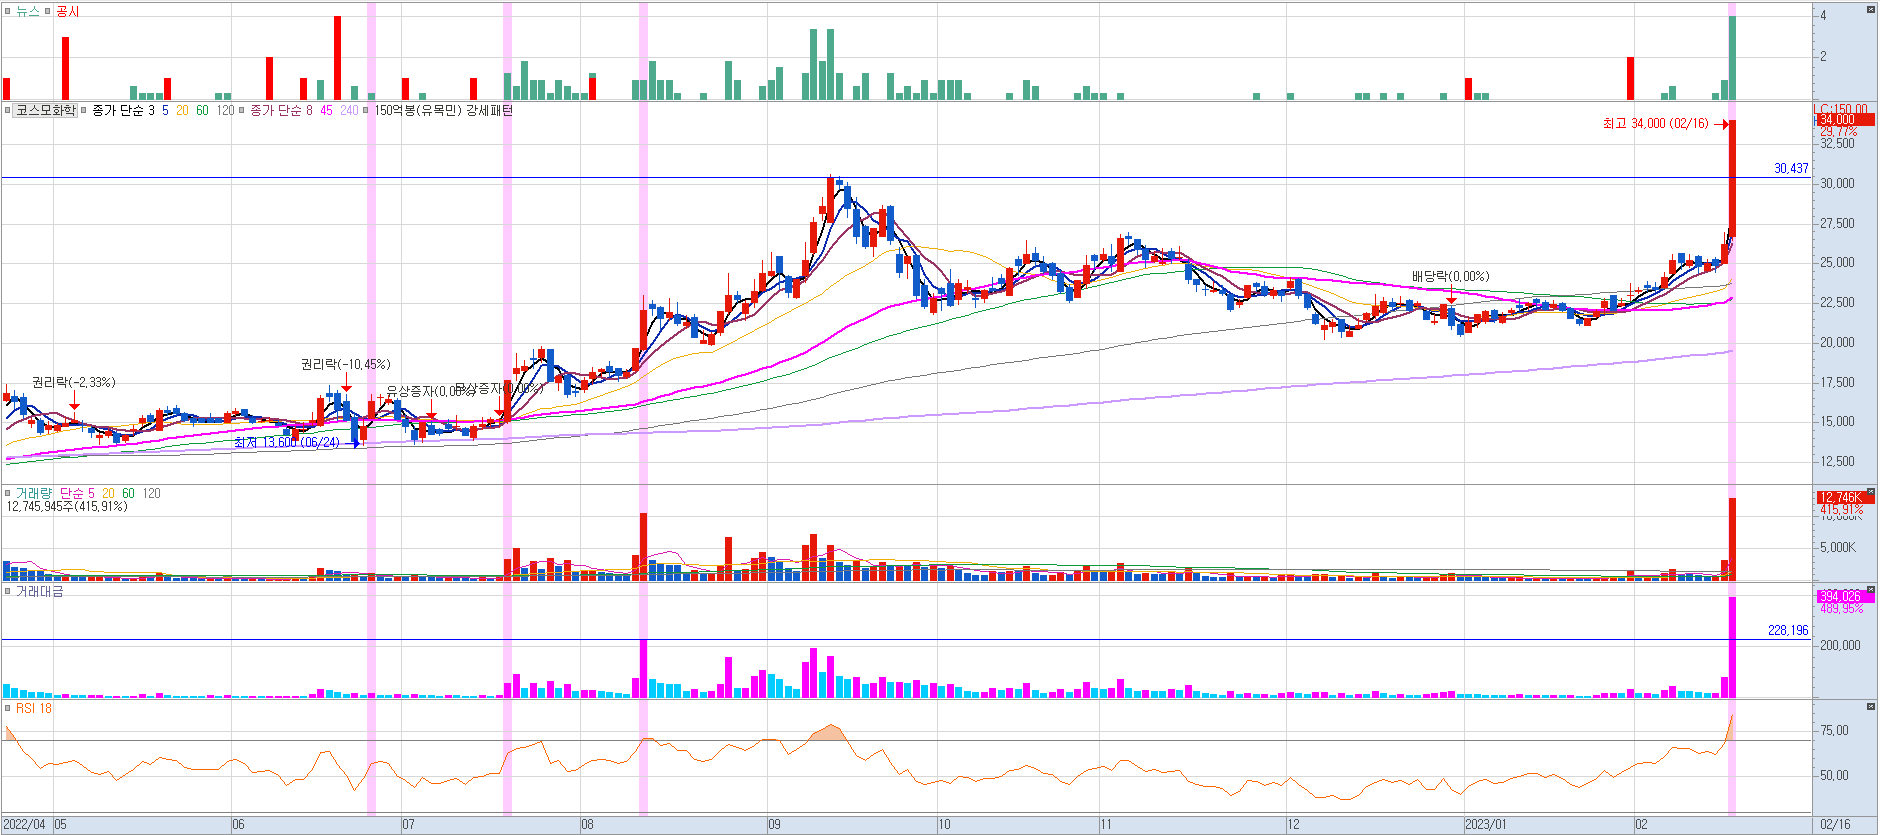This screenshot has height=835, width=1880.
Task: Toggle the small square beside 뉴스
Action: (7, 11)
